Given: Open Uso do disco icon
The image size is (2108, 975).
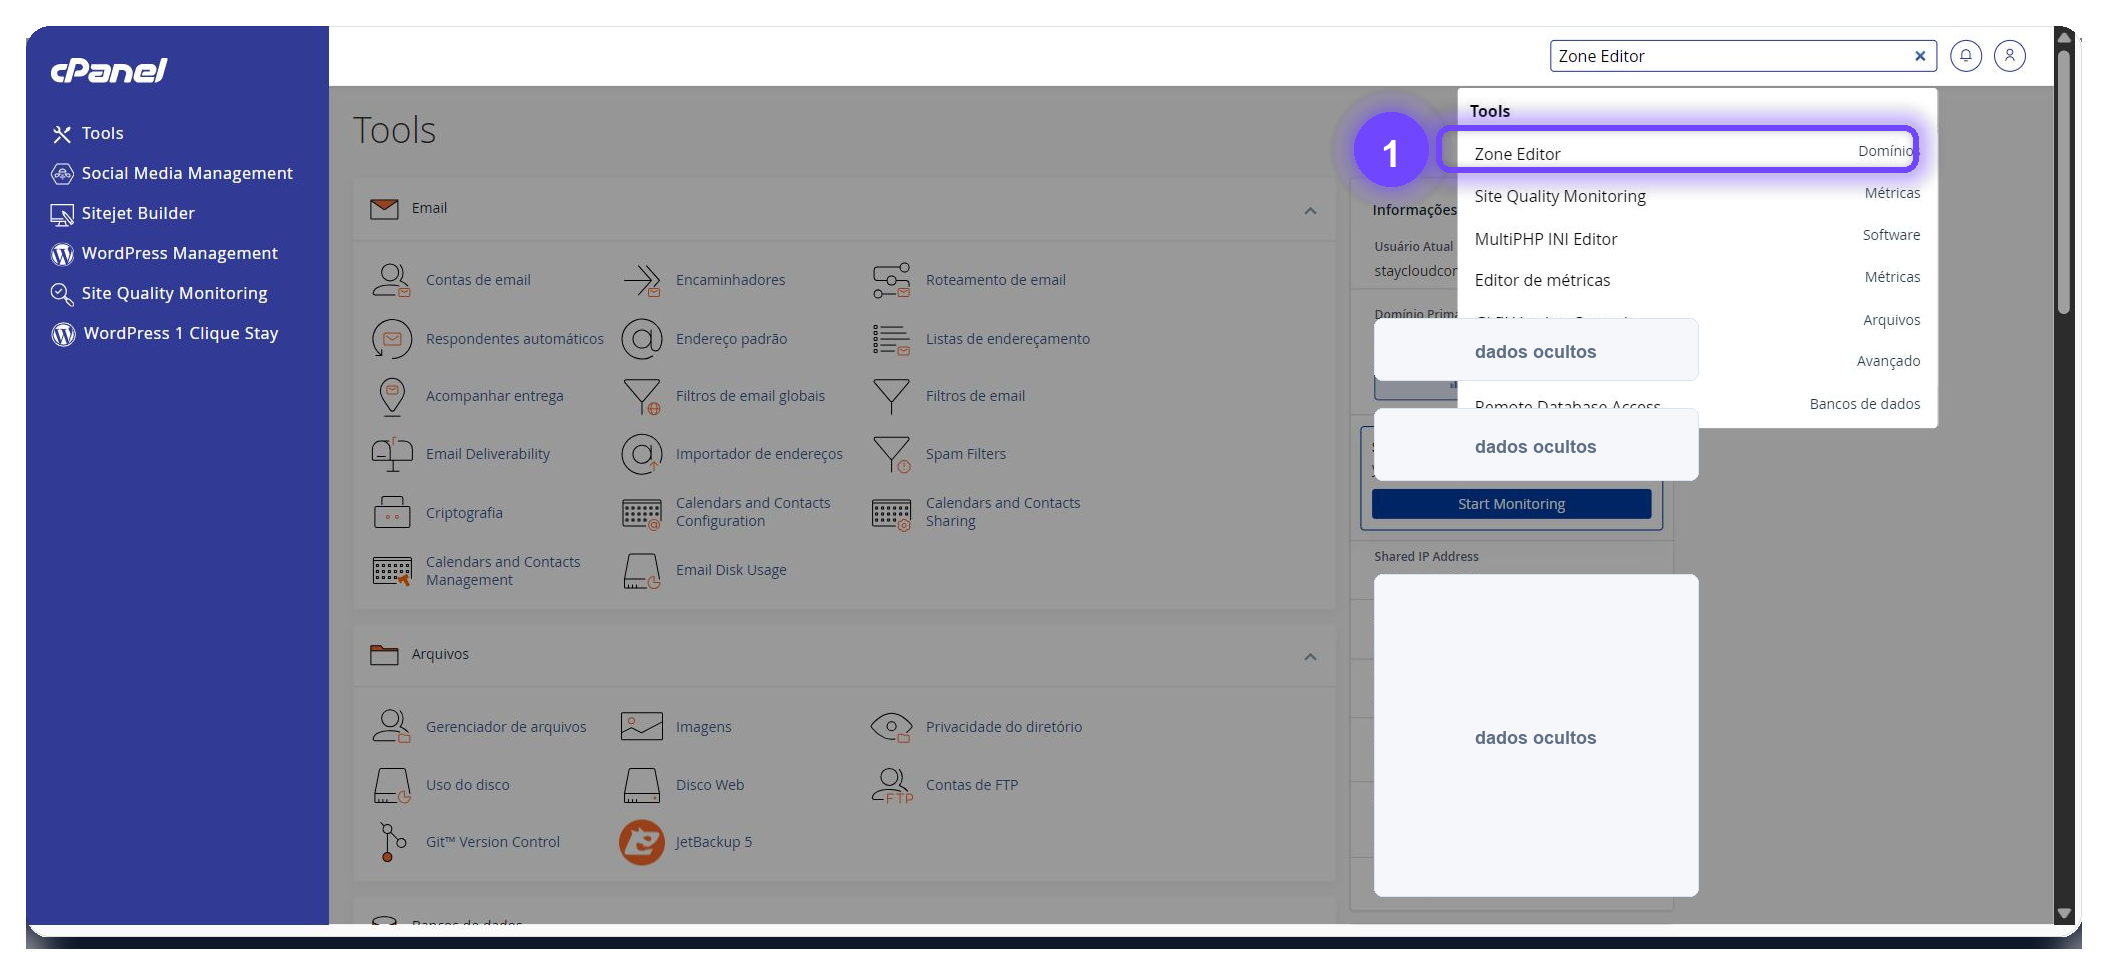Looking at the screenshot, I should pos(391,785).
